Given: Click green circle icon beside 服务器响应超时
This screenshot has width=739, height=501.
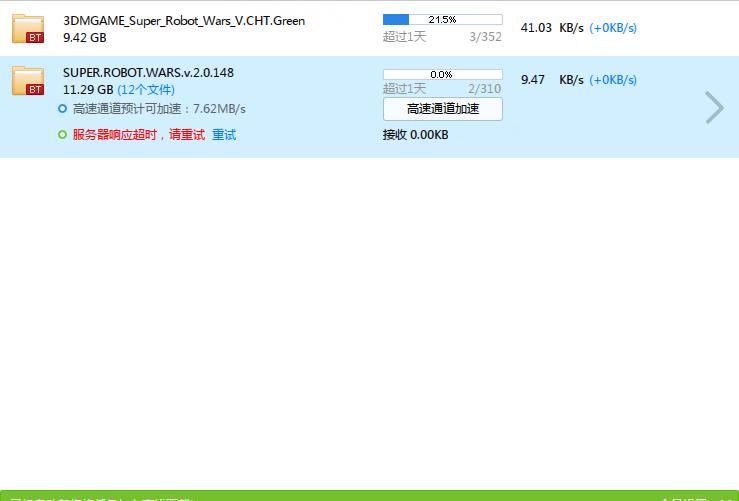Looking at the screenshot, I should [63, 135].
